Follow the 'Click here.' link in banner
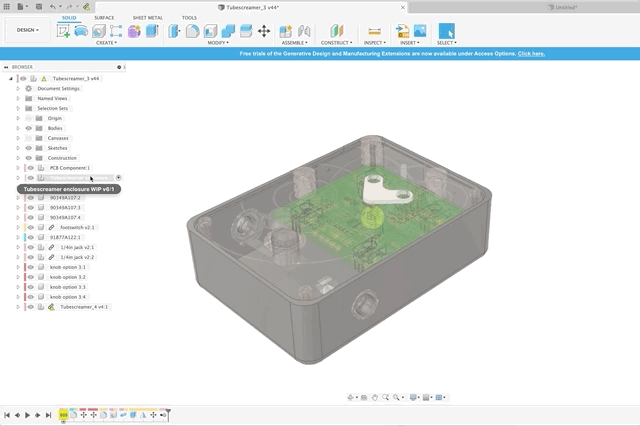The width and height of the screenshot is (640, 426). tap(531, 53)
